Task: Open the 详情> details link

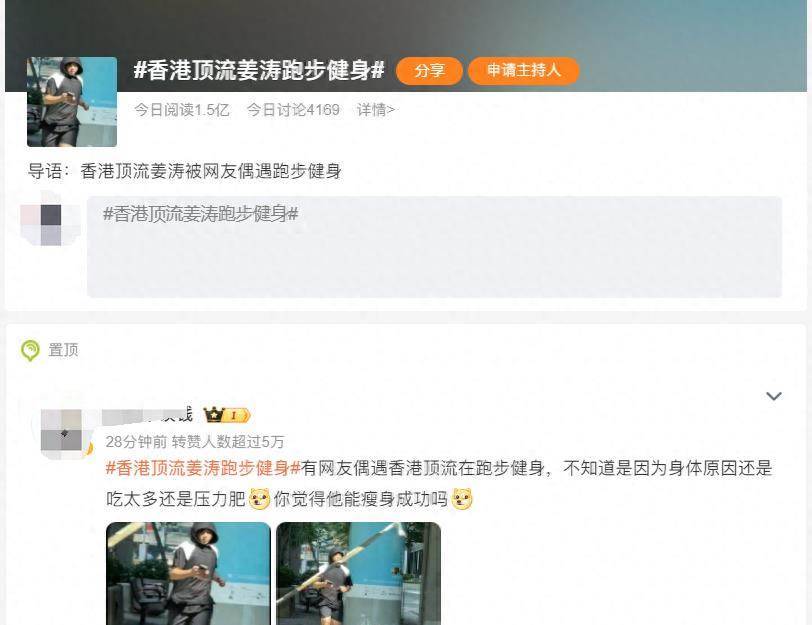Action: tap(375, 110)
